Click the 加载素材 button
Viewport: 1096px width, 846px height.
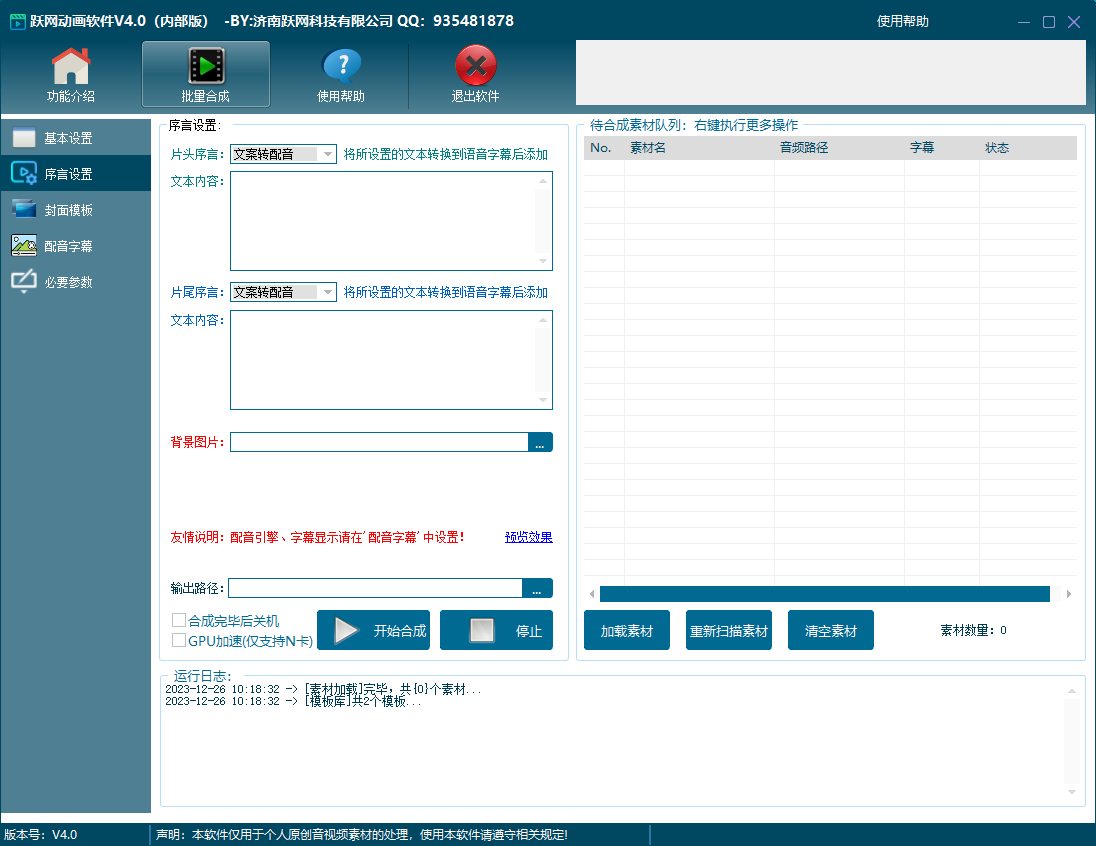tap(626, 631)
